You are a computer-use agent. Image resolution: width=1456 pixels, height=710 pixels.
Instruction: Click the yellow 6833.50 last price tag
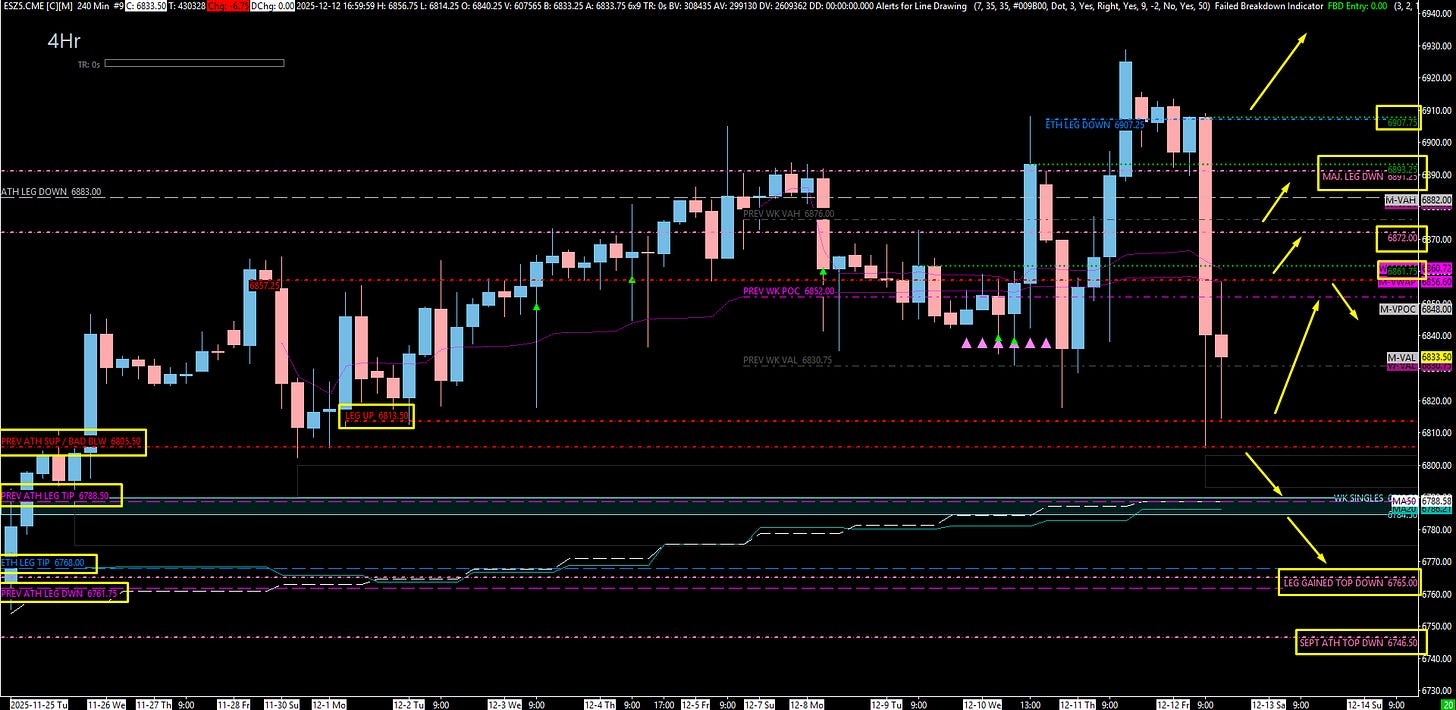pos(1436,357)
